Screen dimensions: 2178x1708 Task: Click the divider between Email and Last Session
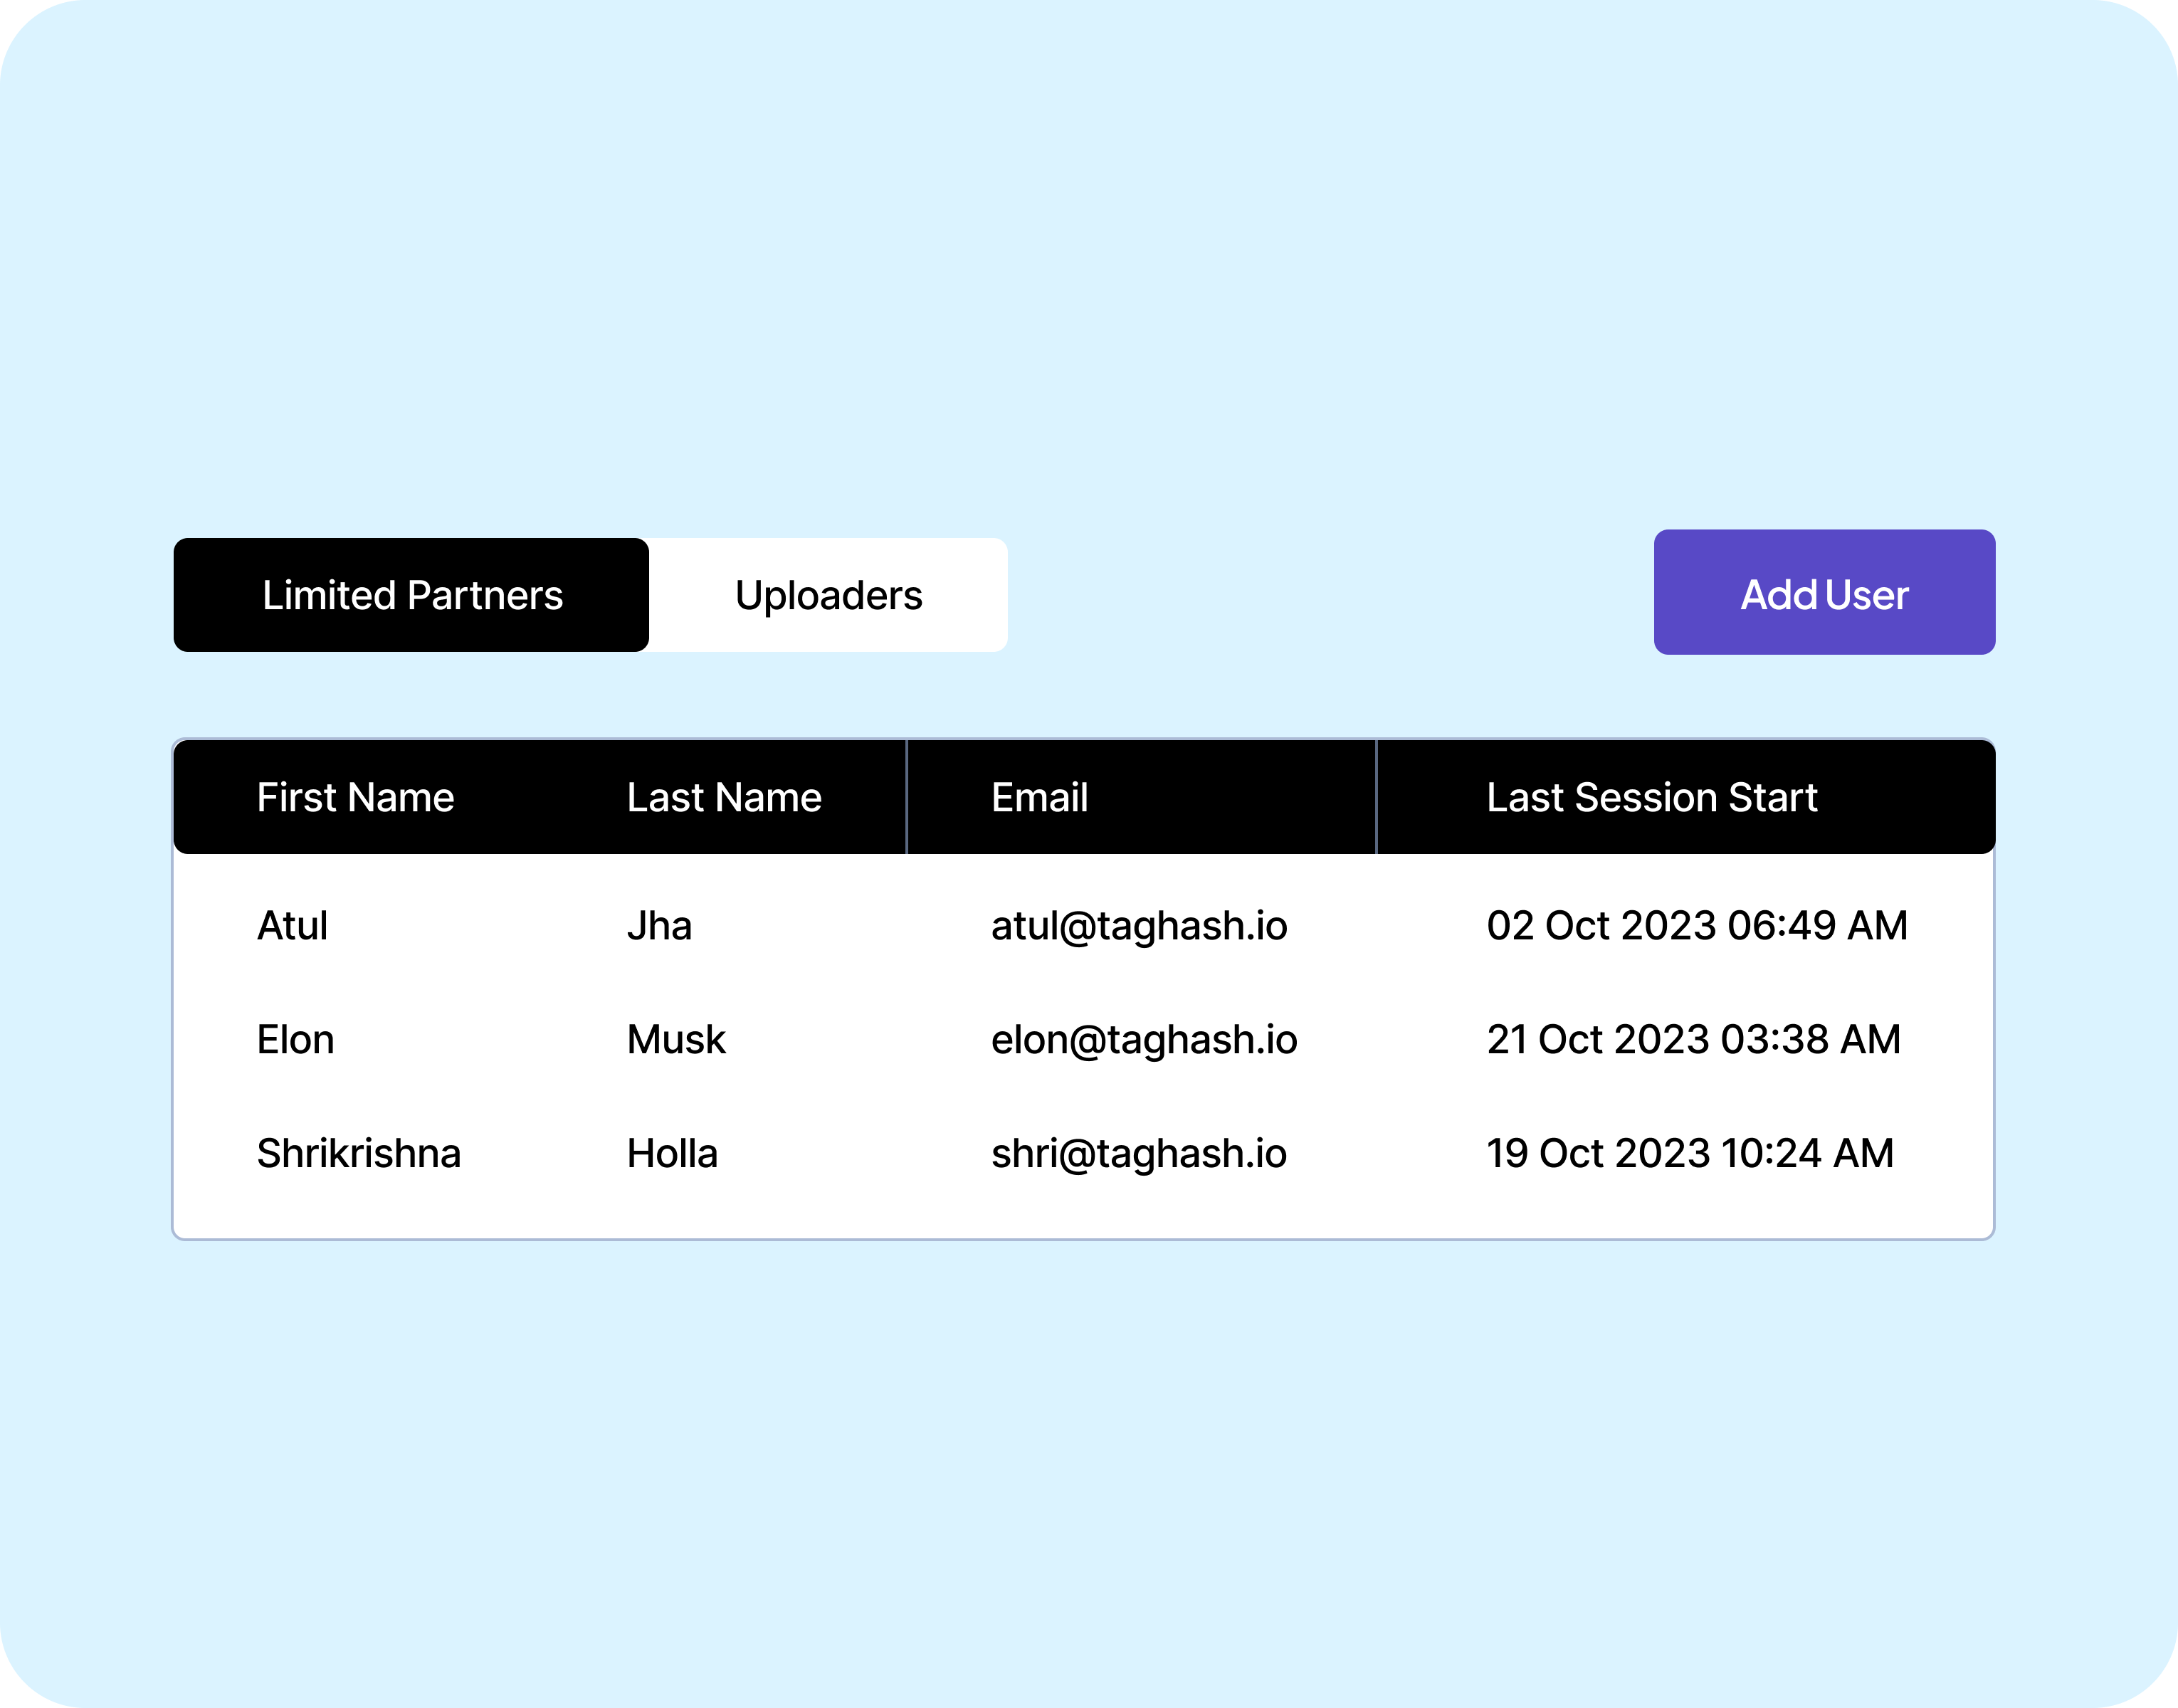pyautogui.click(x=1376, y=797)
